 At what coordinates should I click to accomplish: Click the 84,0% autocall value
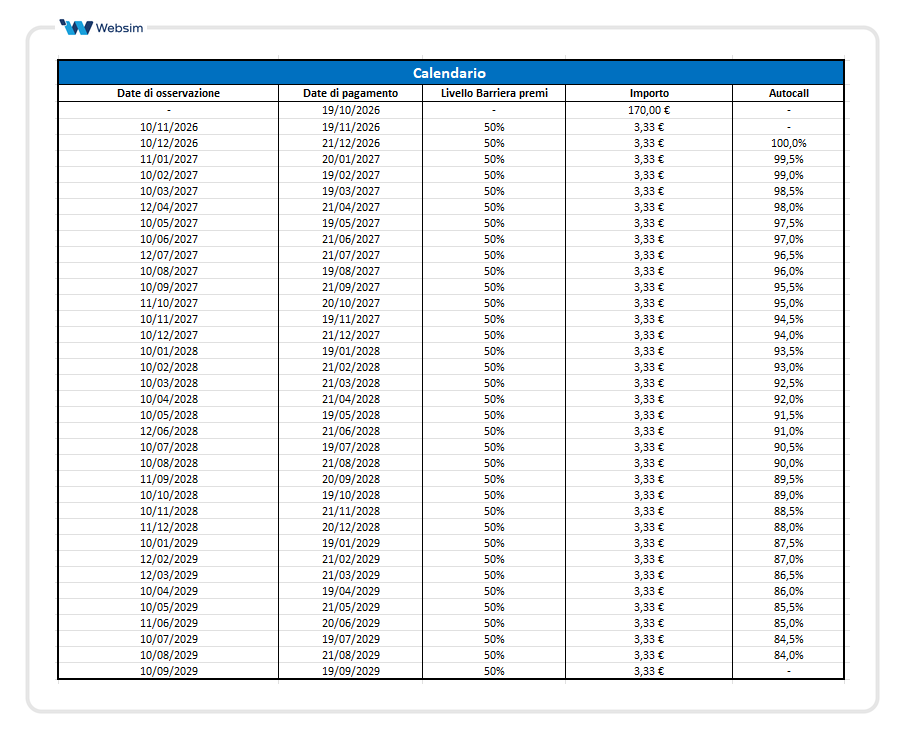tap(788, 655)
